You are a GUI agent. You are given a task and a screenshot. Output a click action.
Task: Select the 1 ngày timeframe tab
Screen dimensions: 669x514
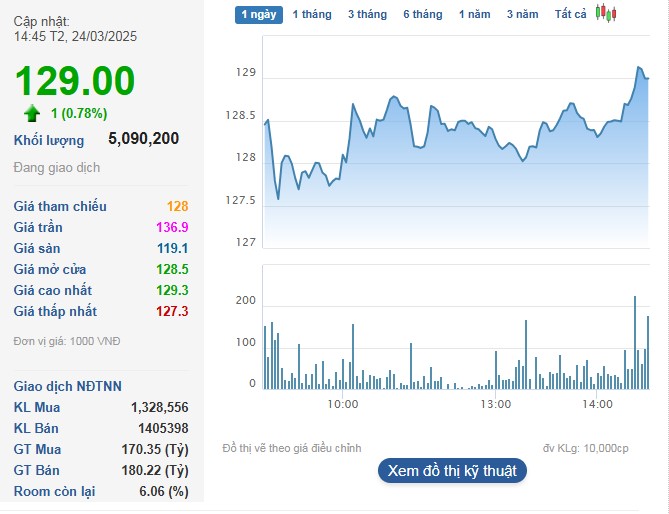(259, 14)
